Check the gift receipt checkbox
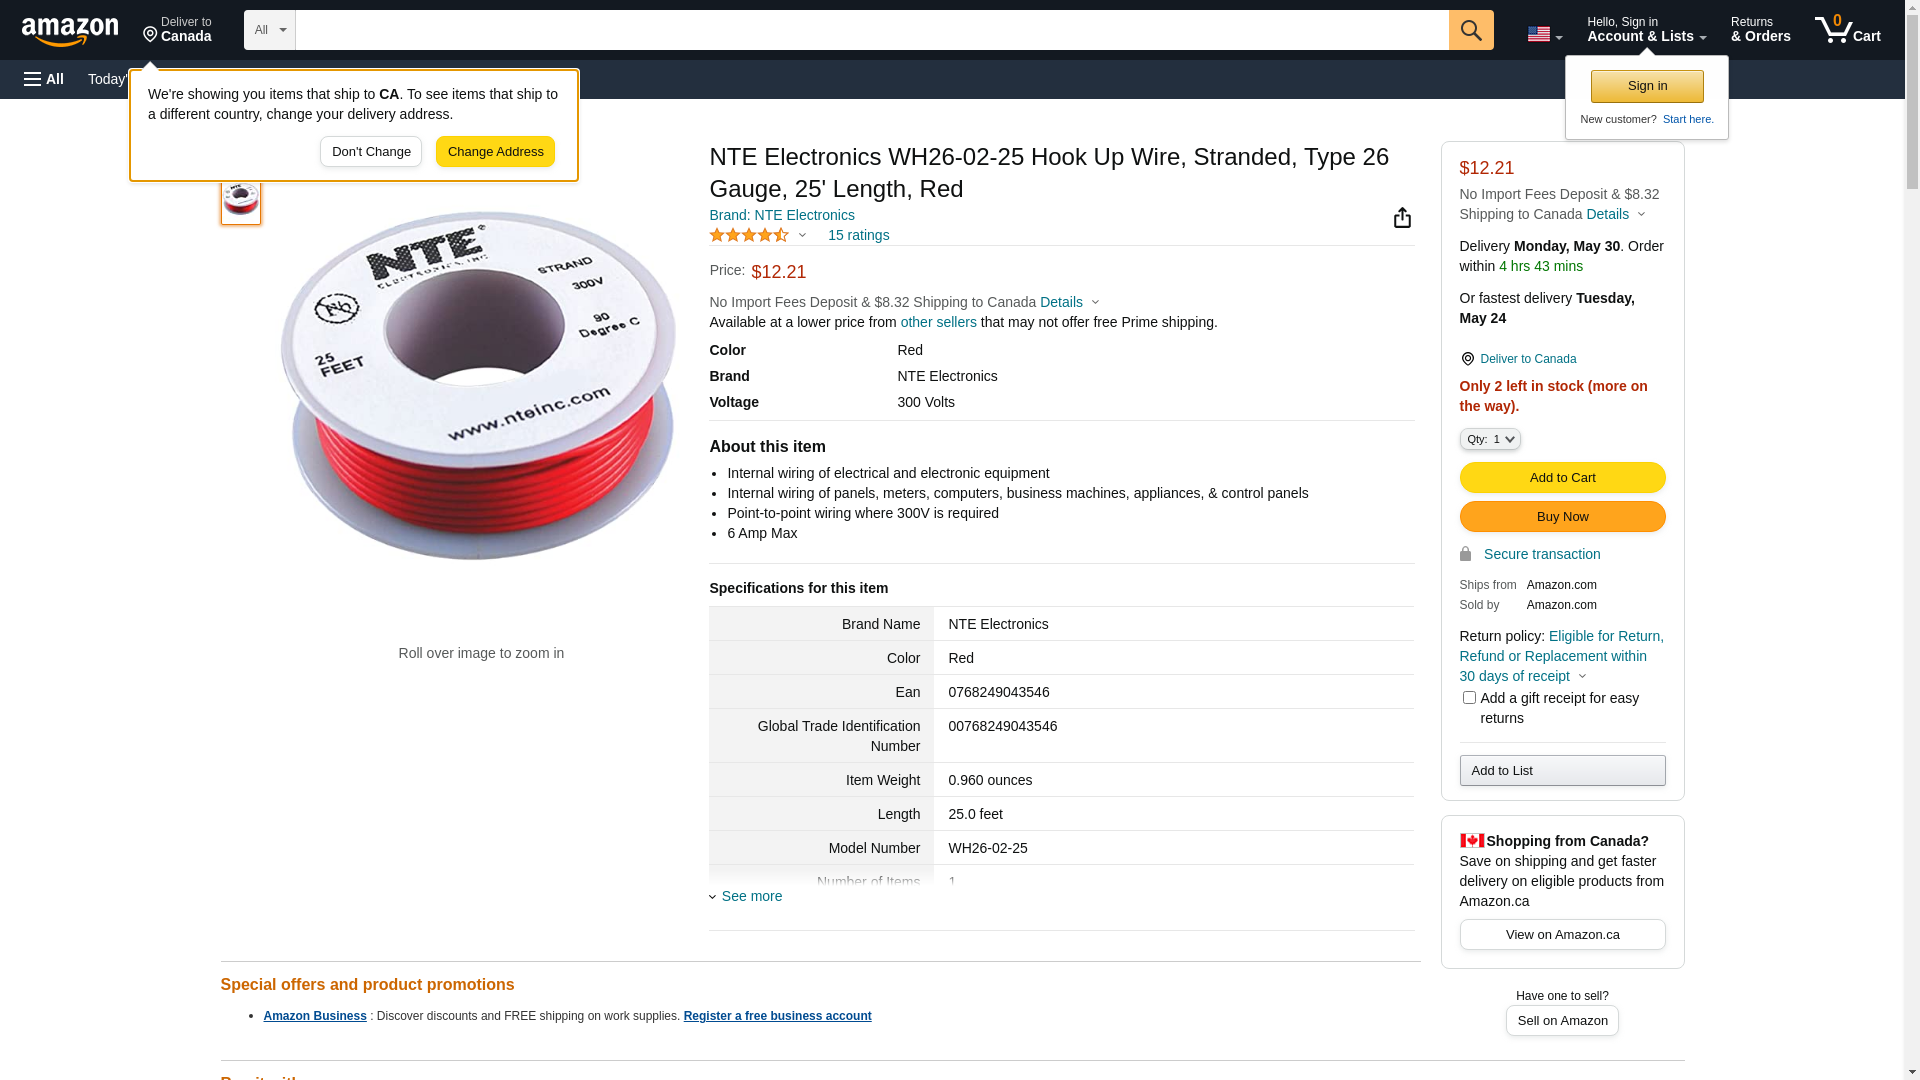 (x=1469, y=698)
